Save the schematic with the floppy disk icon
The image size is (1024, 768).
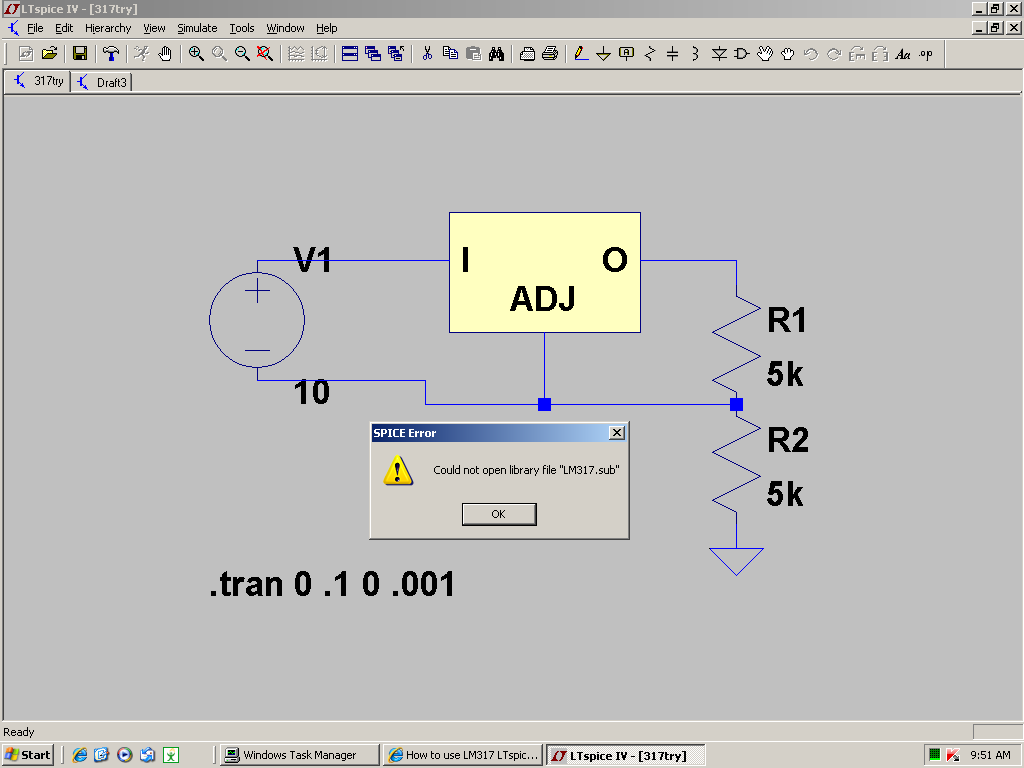coord(80,54)
